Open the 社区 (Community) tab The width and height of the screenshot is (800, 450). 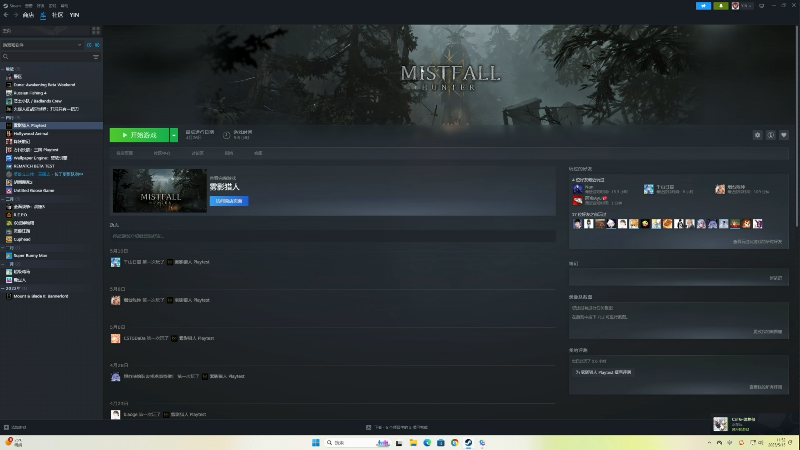(58, 15)
